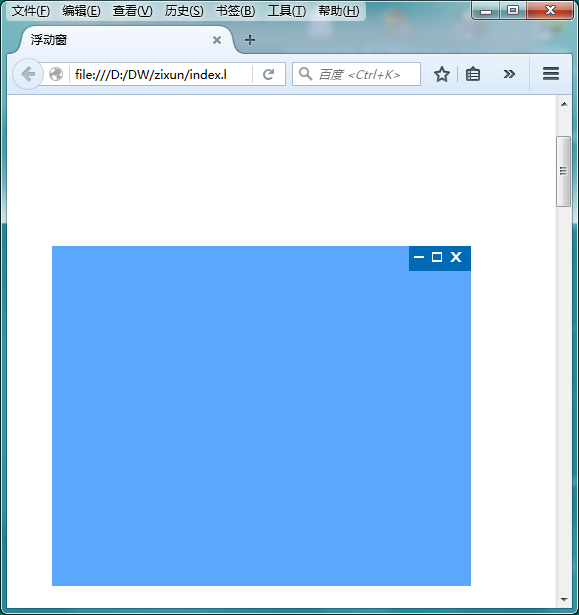The width and height of the screenshot is (579, 615).
Task: Click the scrollbar down arrow
Action: [564, 599]
